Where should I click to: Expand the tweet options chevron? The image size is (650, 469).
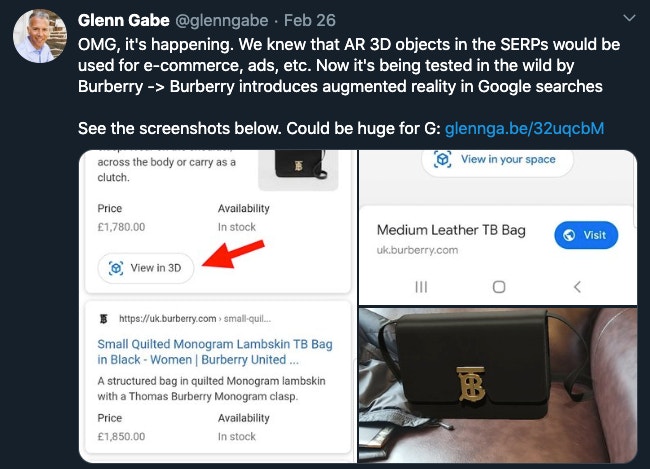(629, 18)
